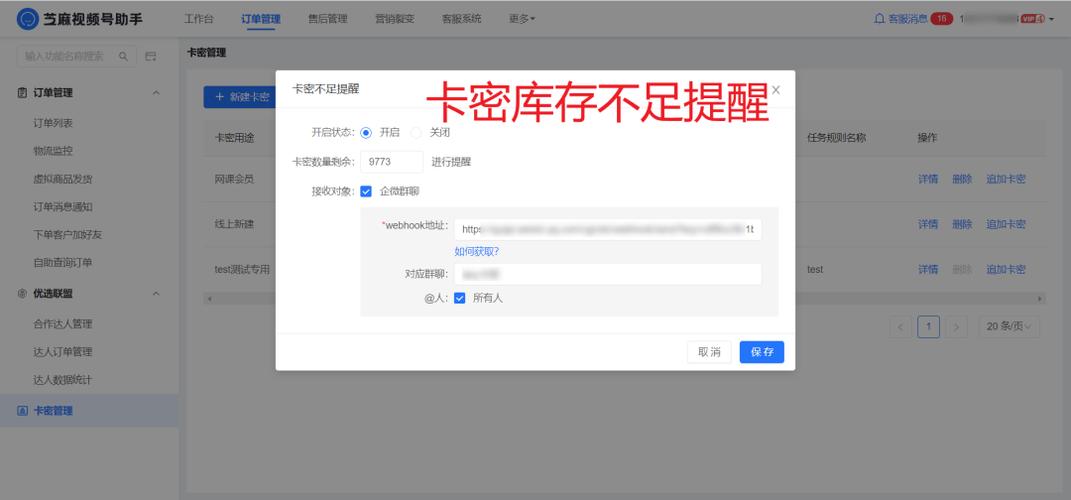The width and height of the screenshot is (1071, 500).
Task: Close the 卡密不足提醒 dialog with X
Action: click(776, 89)
